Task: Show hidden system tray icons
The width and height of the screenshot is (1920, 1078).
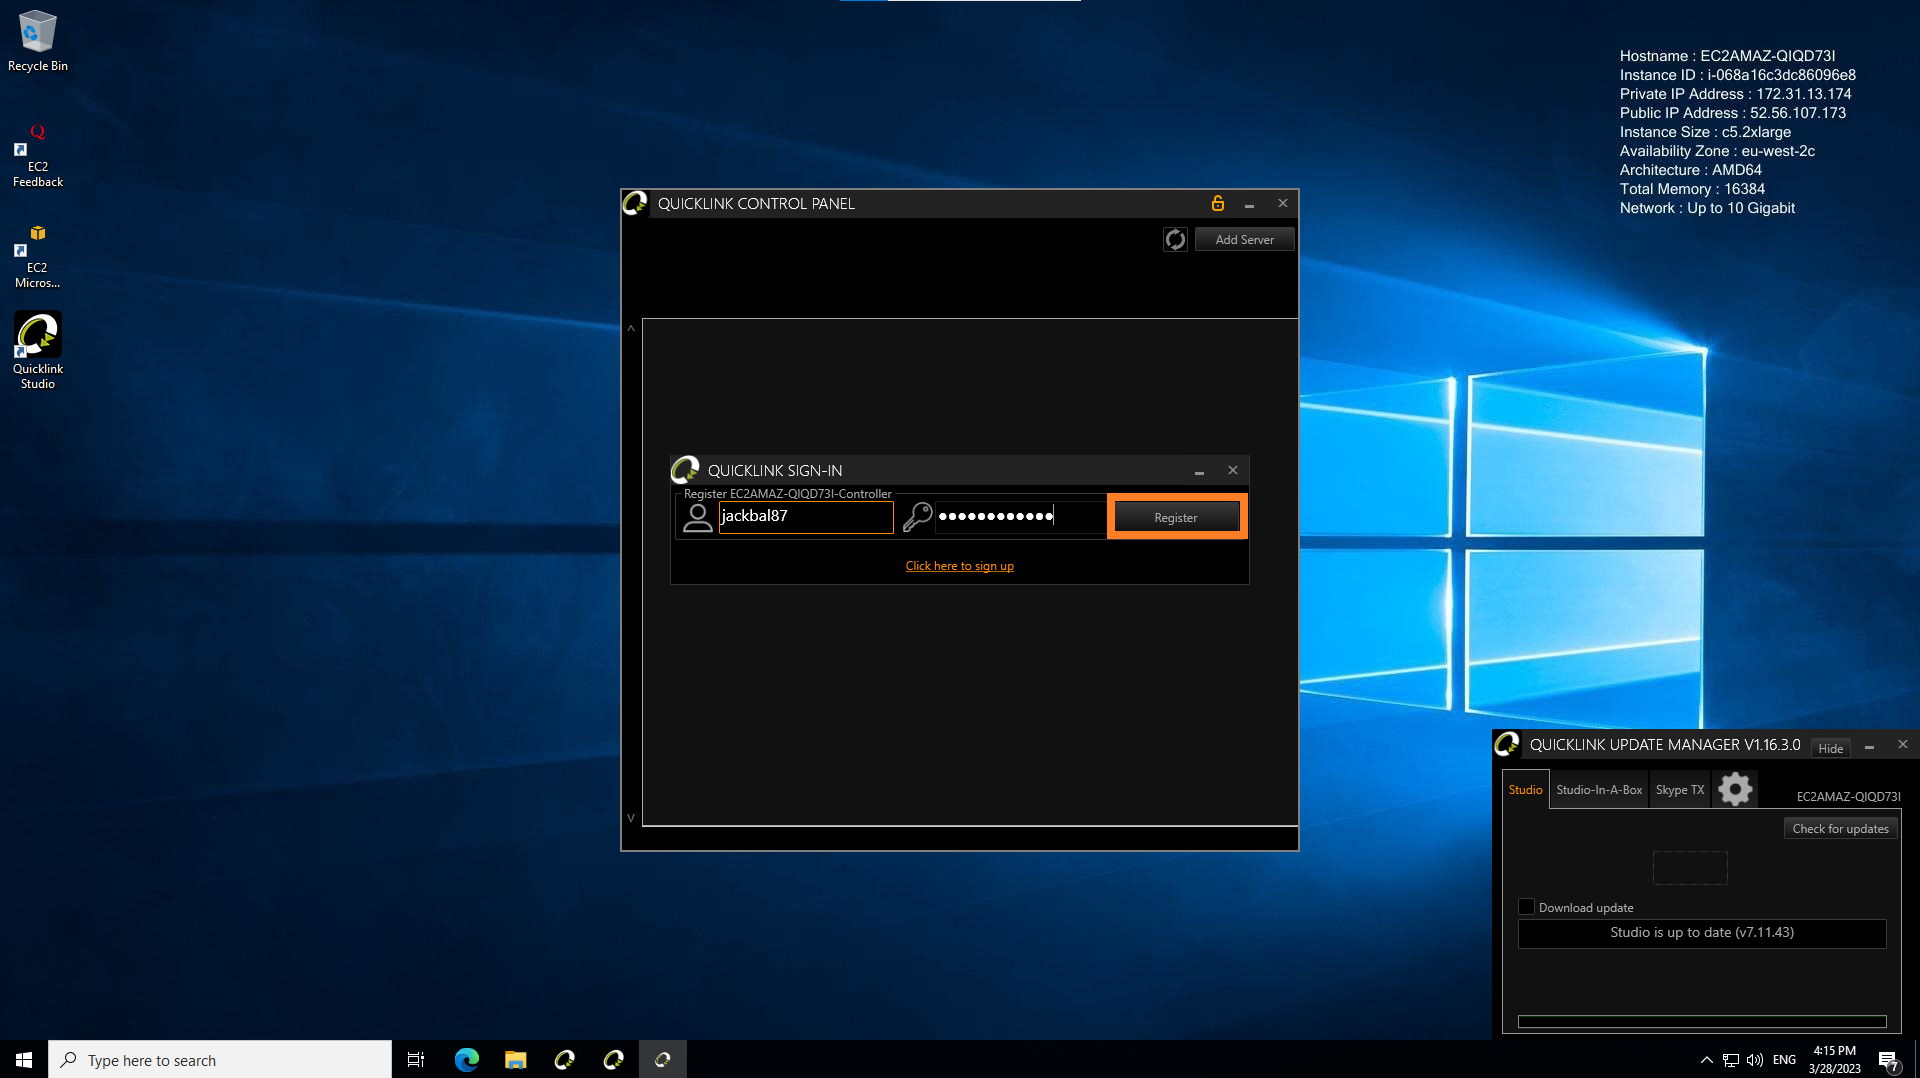Action: point(1706,1060)
